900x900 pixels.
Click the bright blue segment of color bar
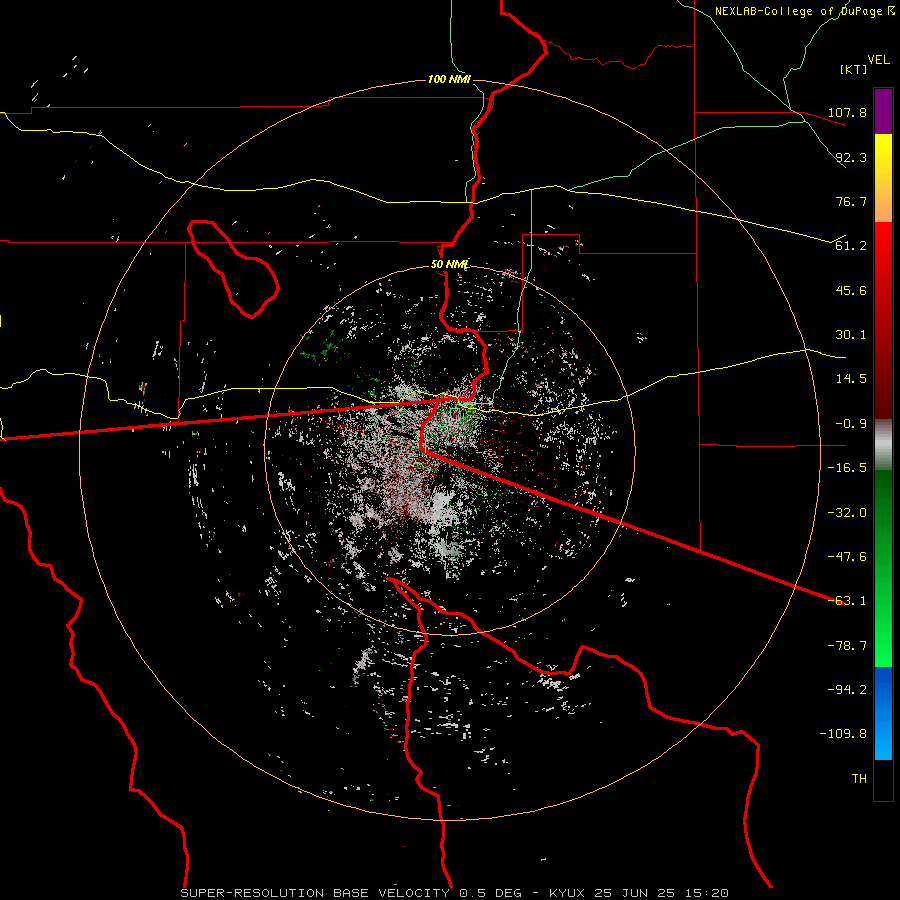coord(883,713)
